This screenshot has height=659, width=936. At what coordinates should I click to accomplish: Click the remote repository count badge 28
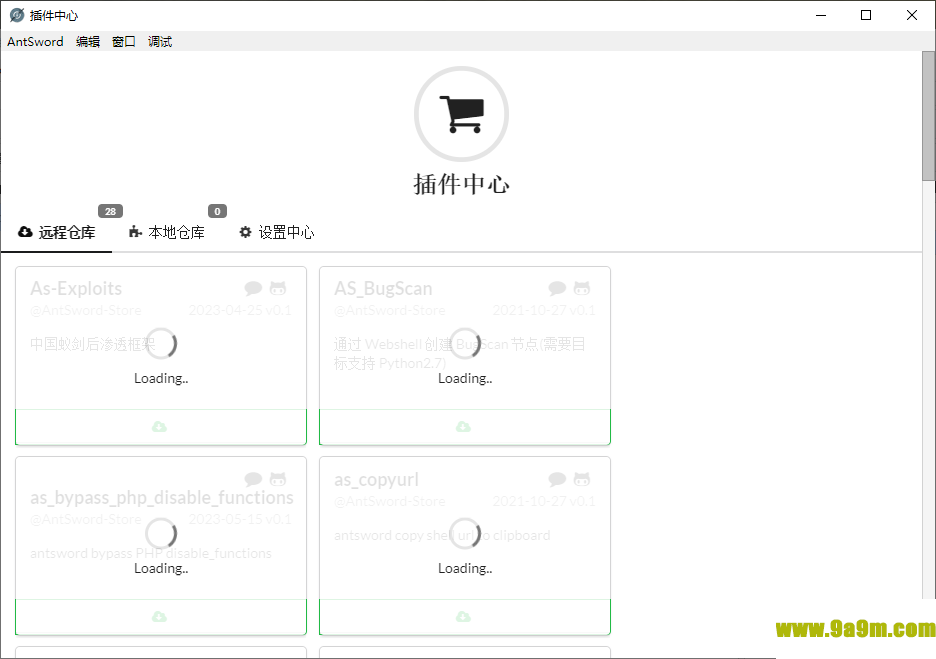110,211
